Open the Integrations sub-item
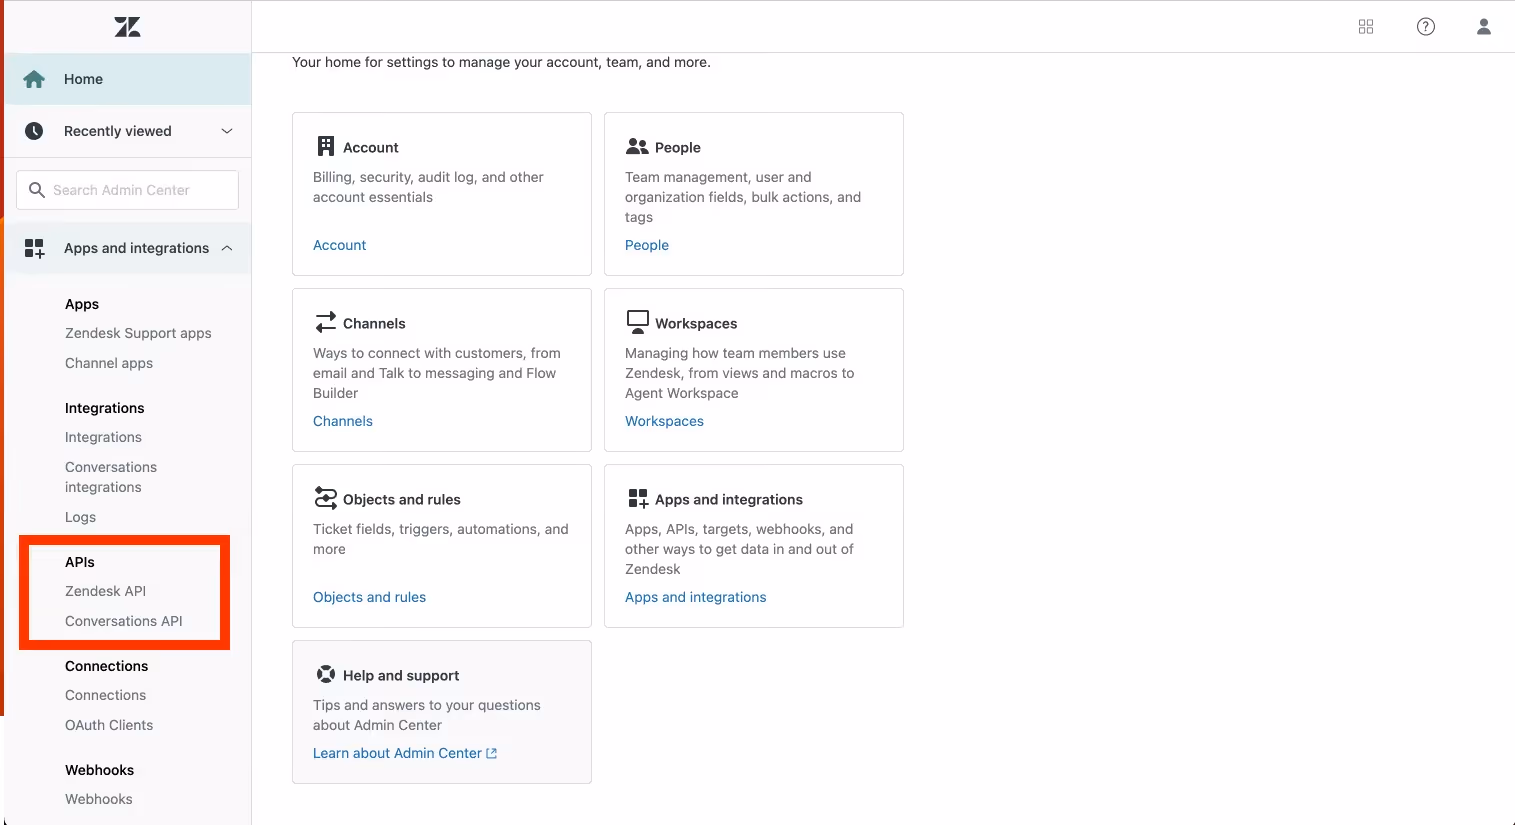Image resolution: width=1515 pixels, height=825 pixels. tap(103, 437)
